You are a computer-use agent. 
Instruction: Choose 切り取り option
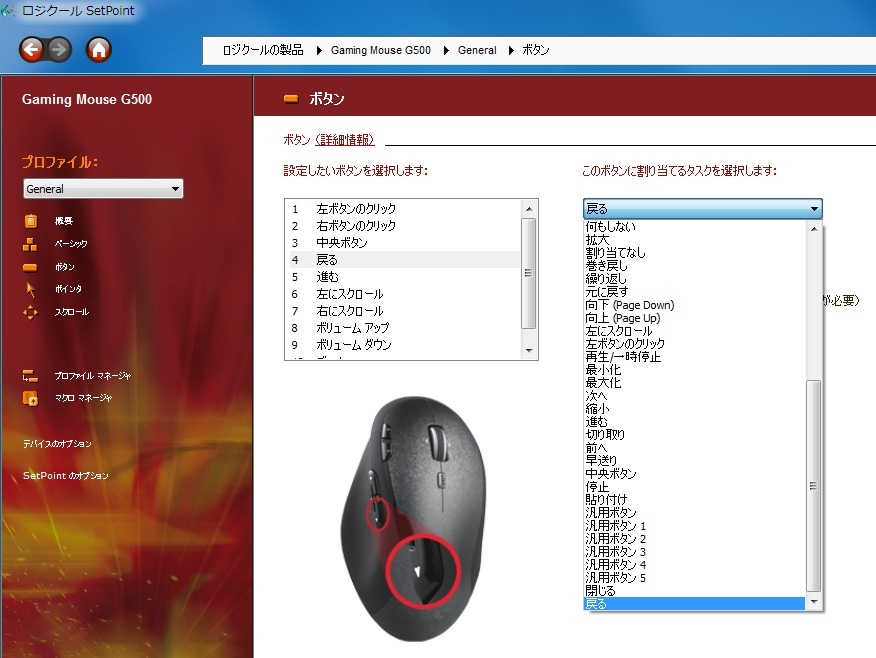694,435
